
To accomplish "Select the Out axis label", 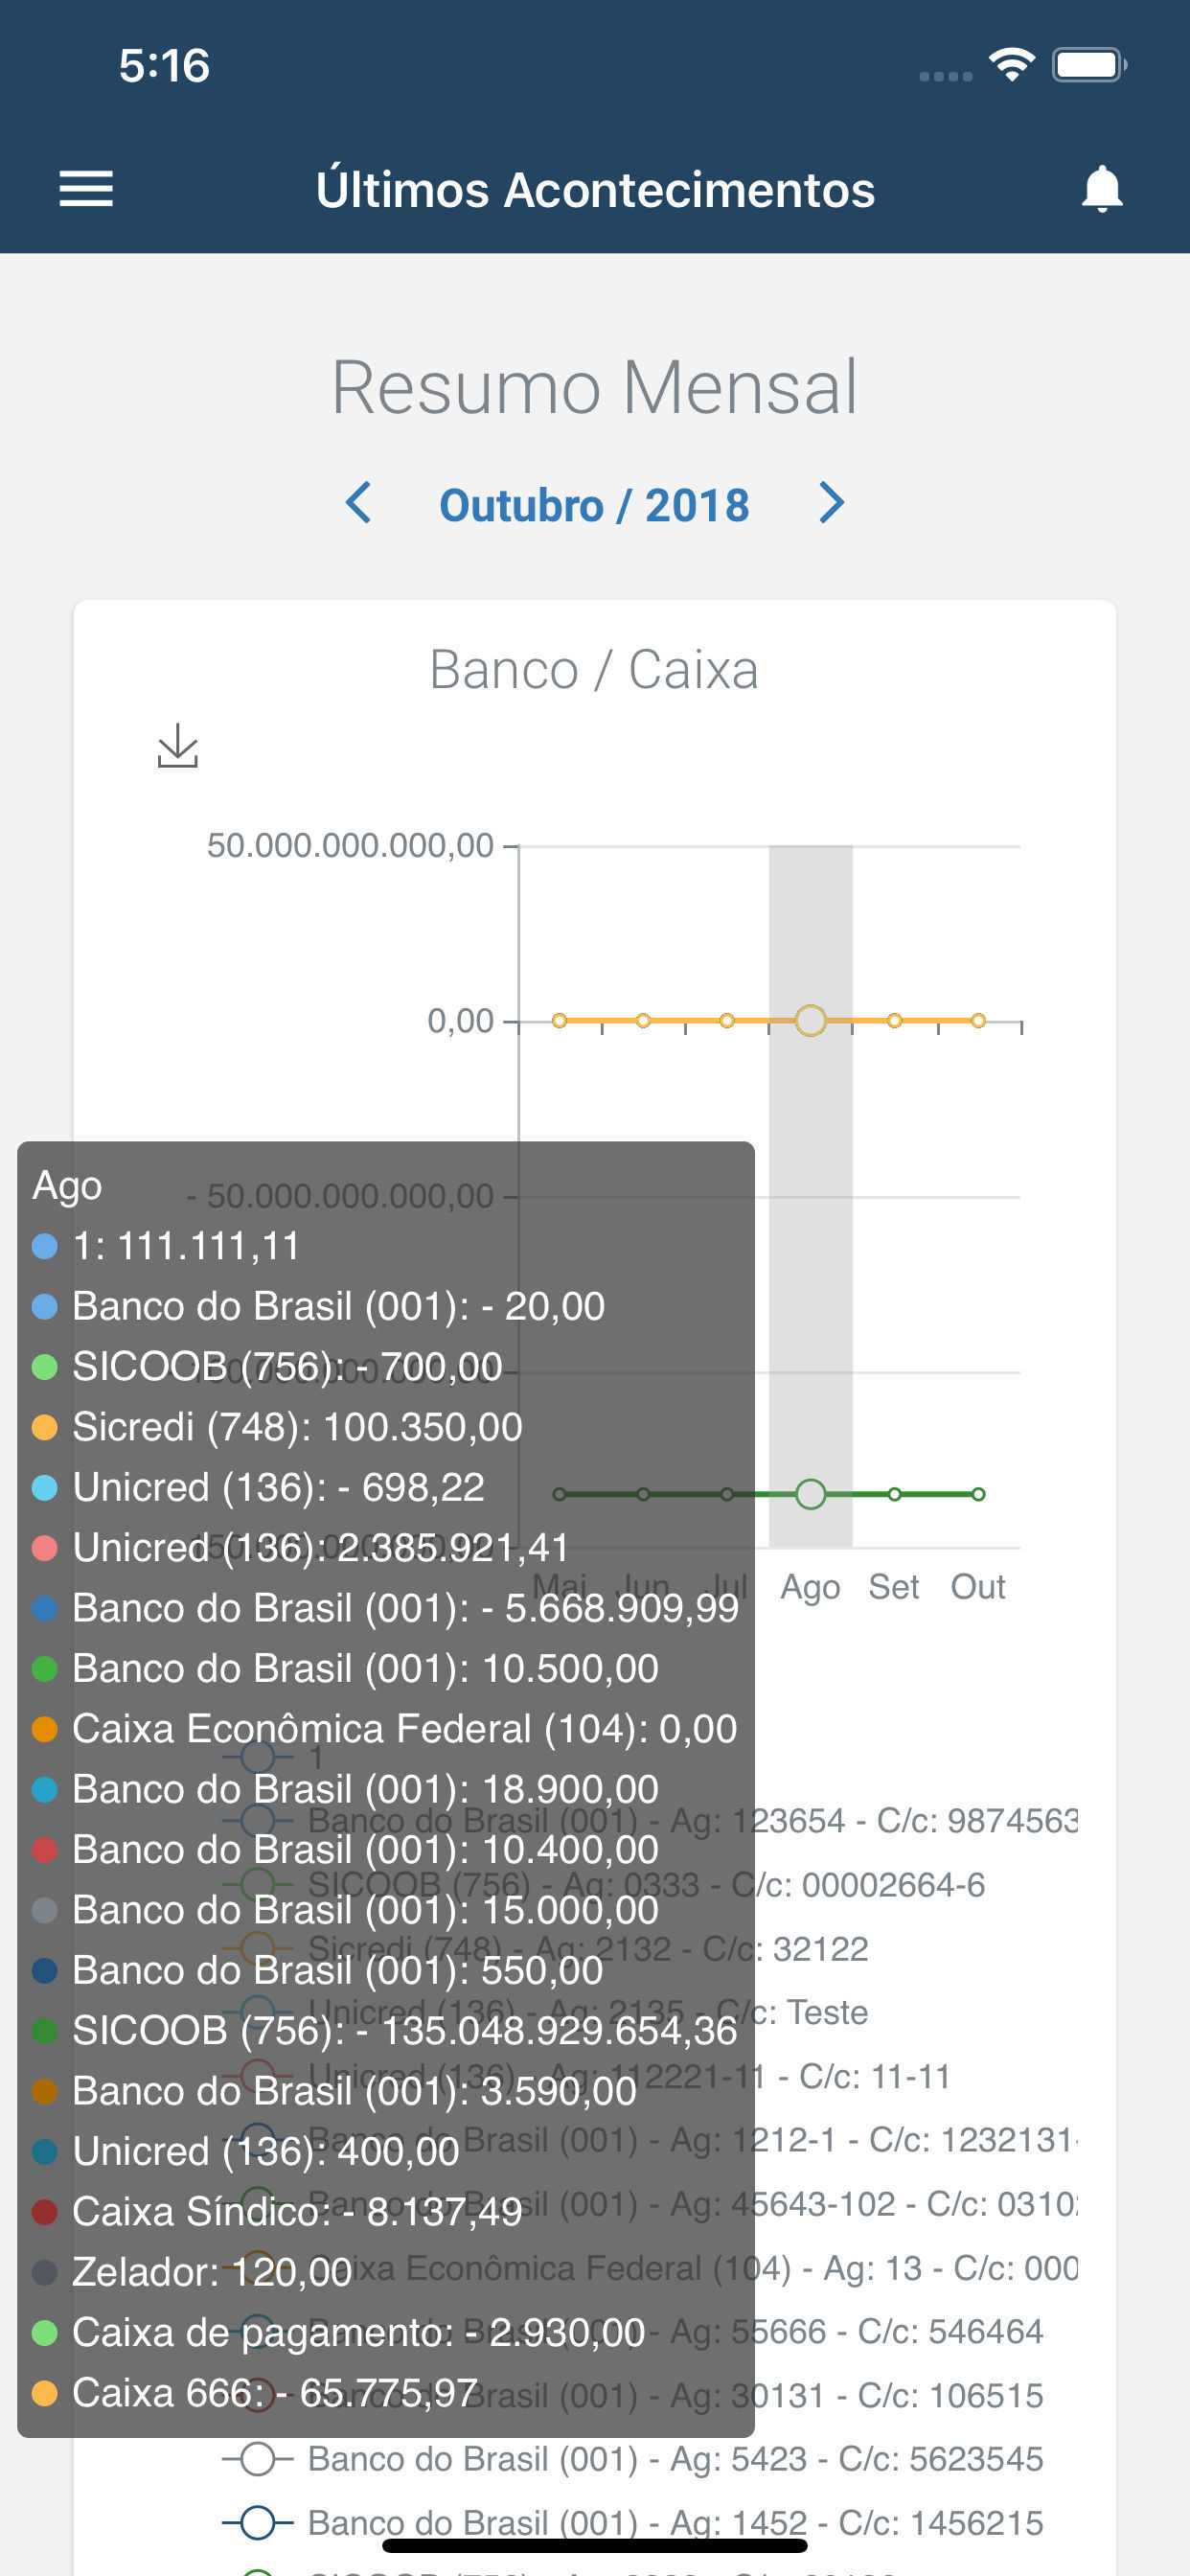I will point(977,1587).
